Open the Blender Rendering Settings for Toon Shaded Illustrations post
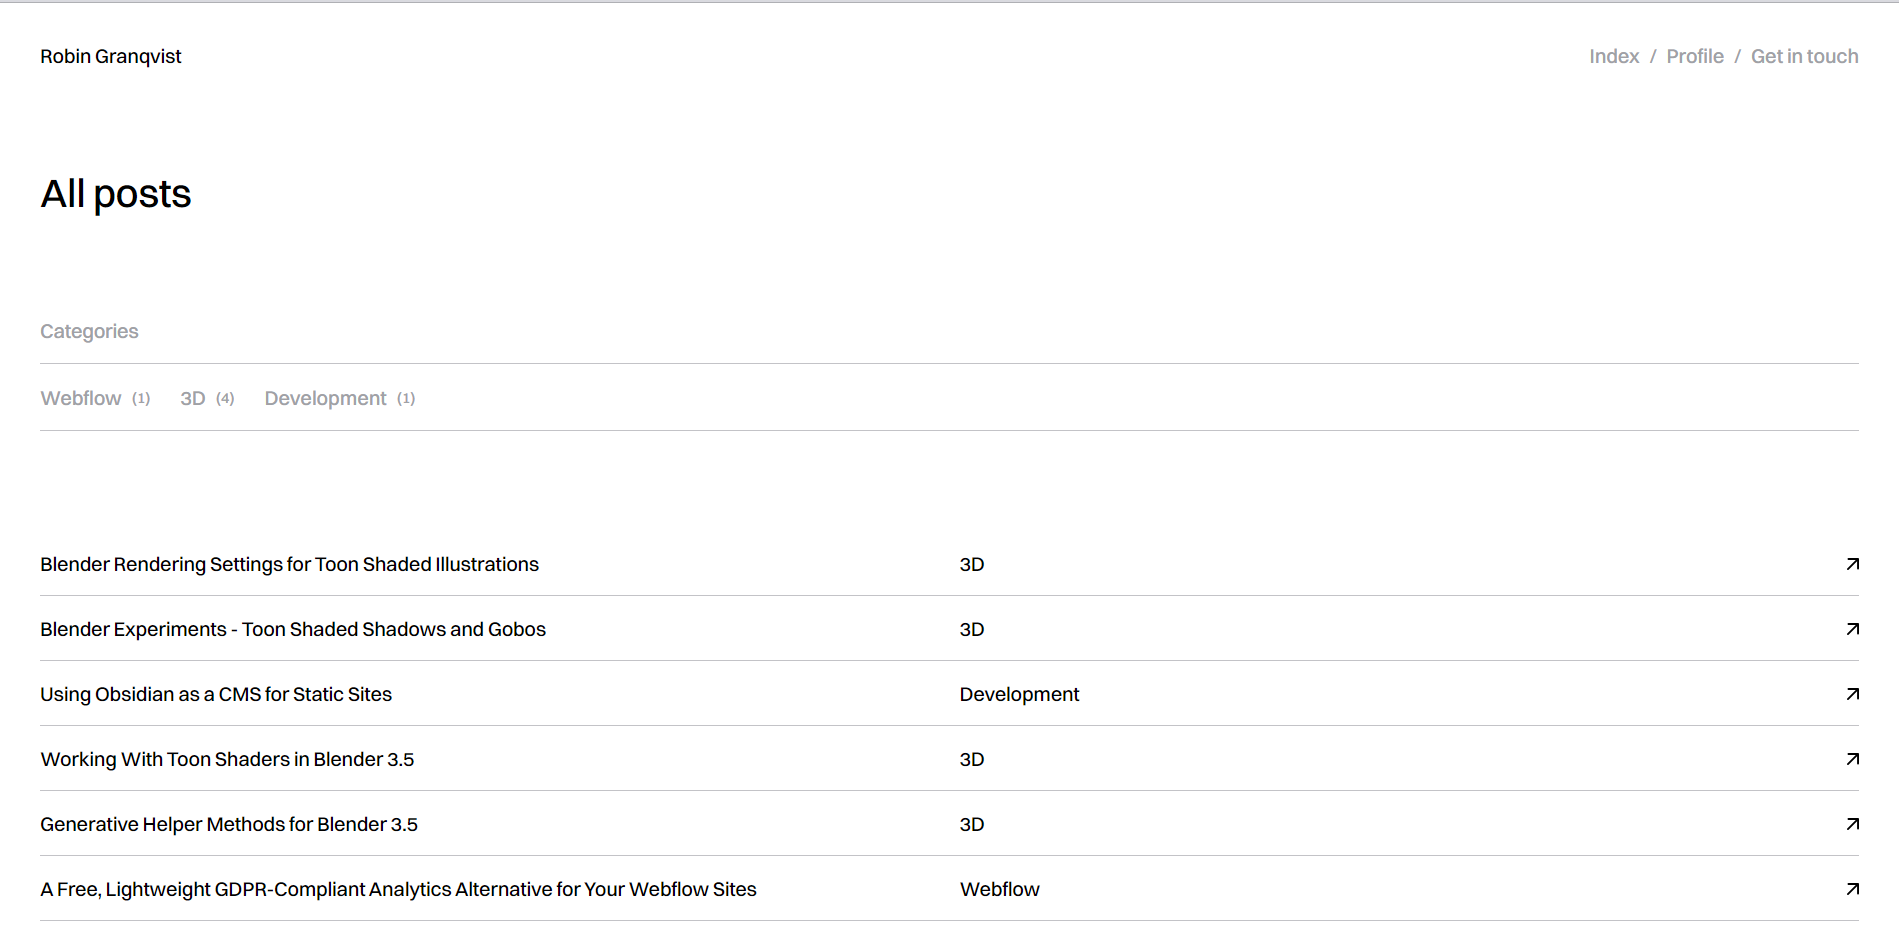The image size is (1899, 934). [x=289, y=564]
